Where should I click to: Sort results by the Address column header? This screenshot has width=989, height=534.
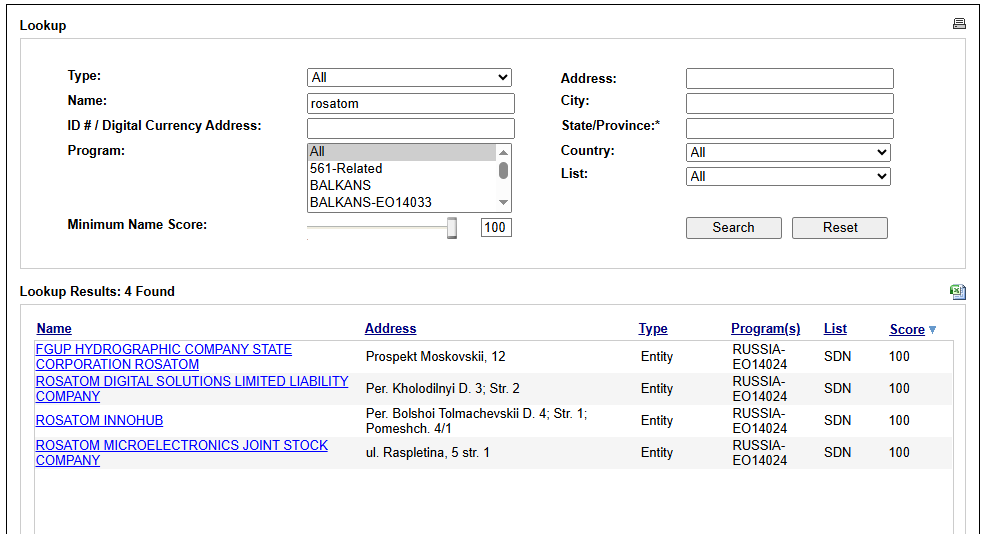(390, 328)
